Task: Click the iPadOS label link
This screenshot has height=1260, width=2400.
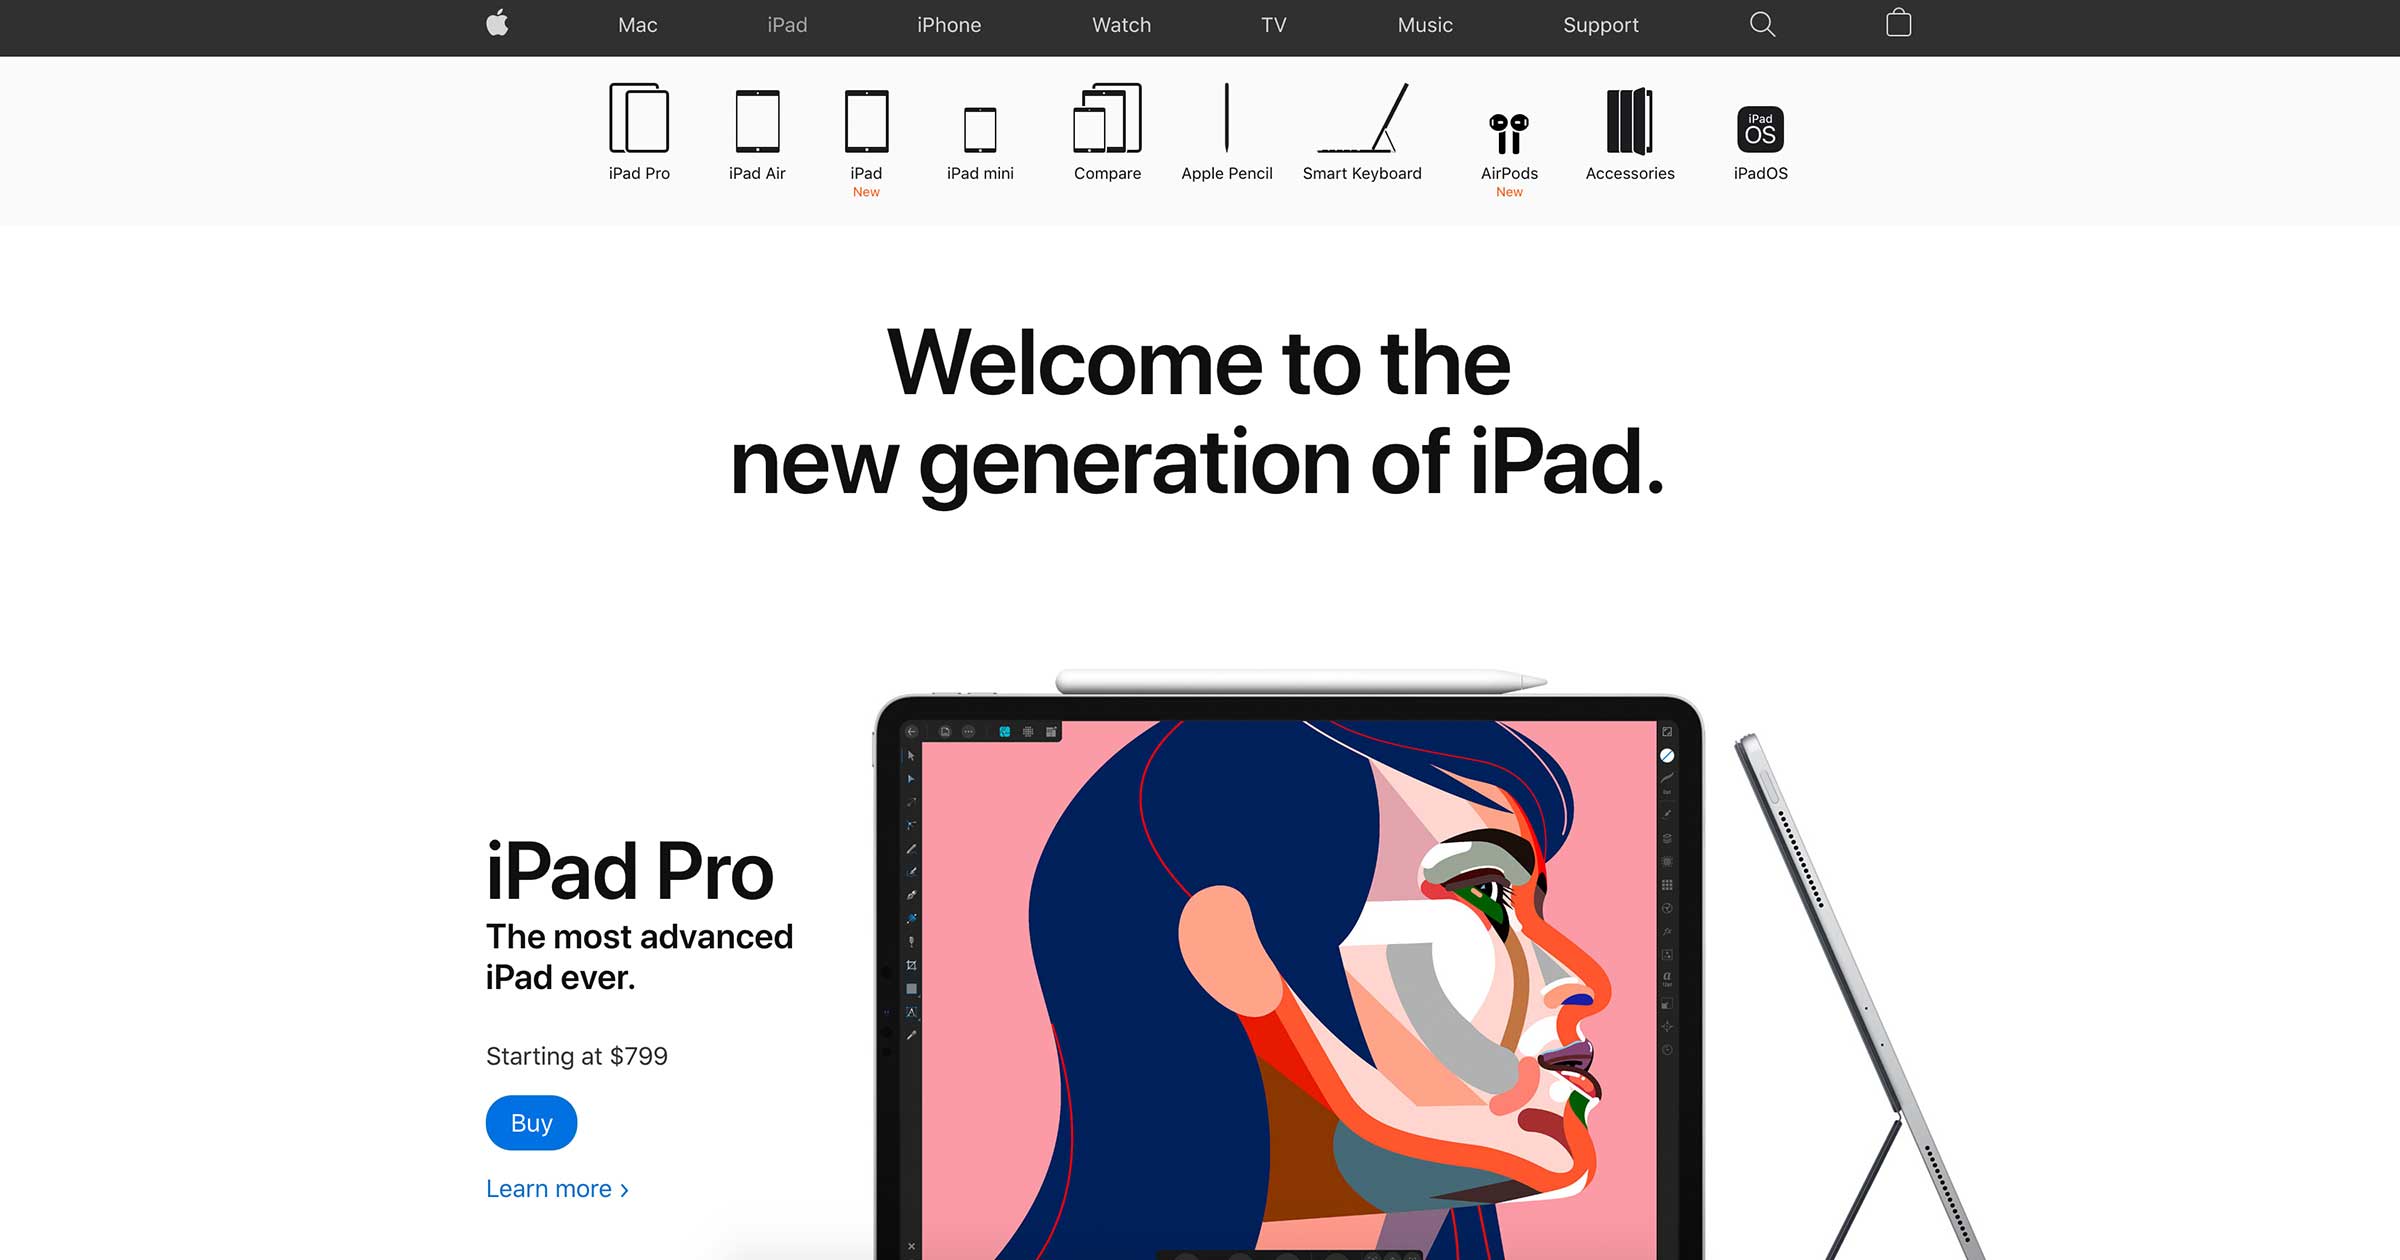Action: [x=1760, y=173]
